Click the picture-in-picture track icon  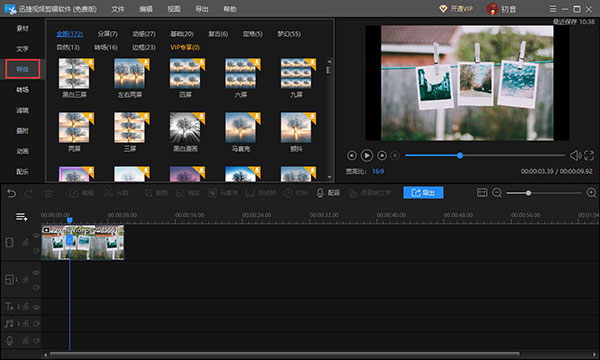click(10, 279)
